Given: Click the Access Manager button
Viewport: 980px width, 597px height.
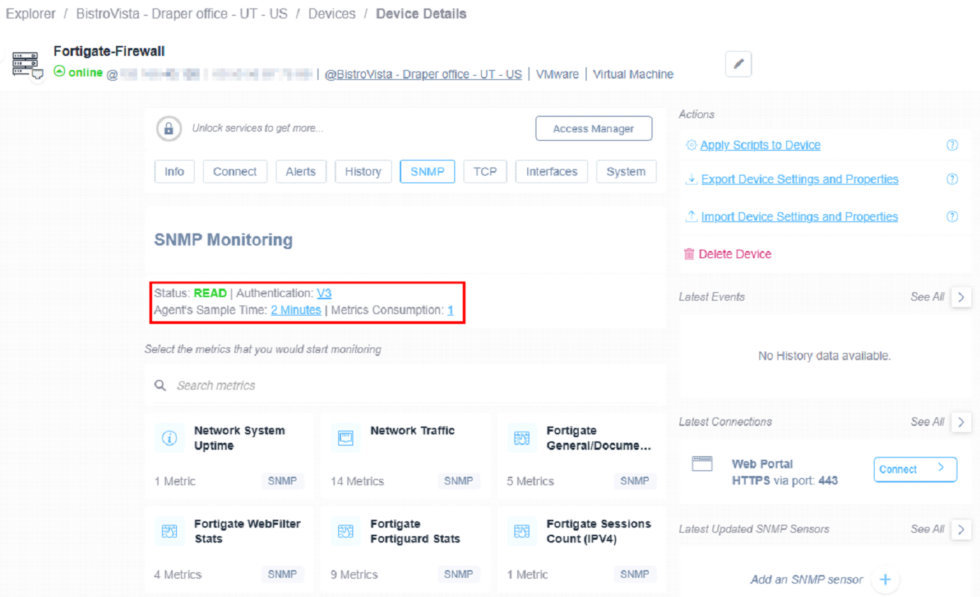Looking at the screenshot, I should (594, 128).
